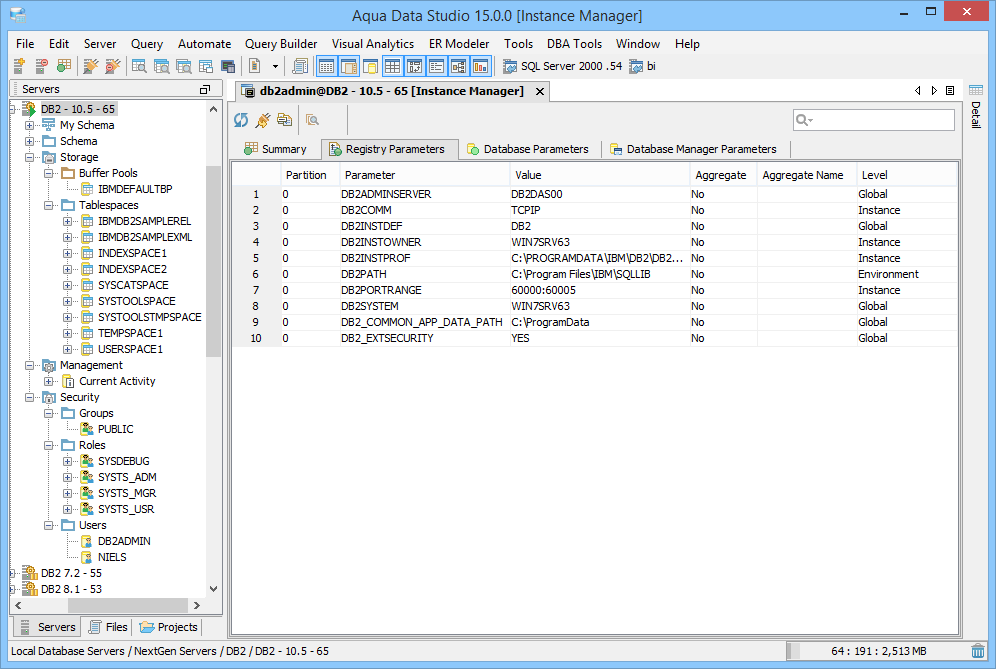This screenshot has height=669, width=996.
Task: Click the Disconnect plug icon with red mark
Action: tap(112, 65)
